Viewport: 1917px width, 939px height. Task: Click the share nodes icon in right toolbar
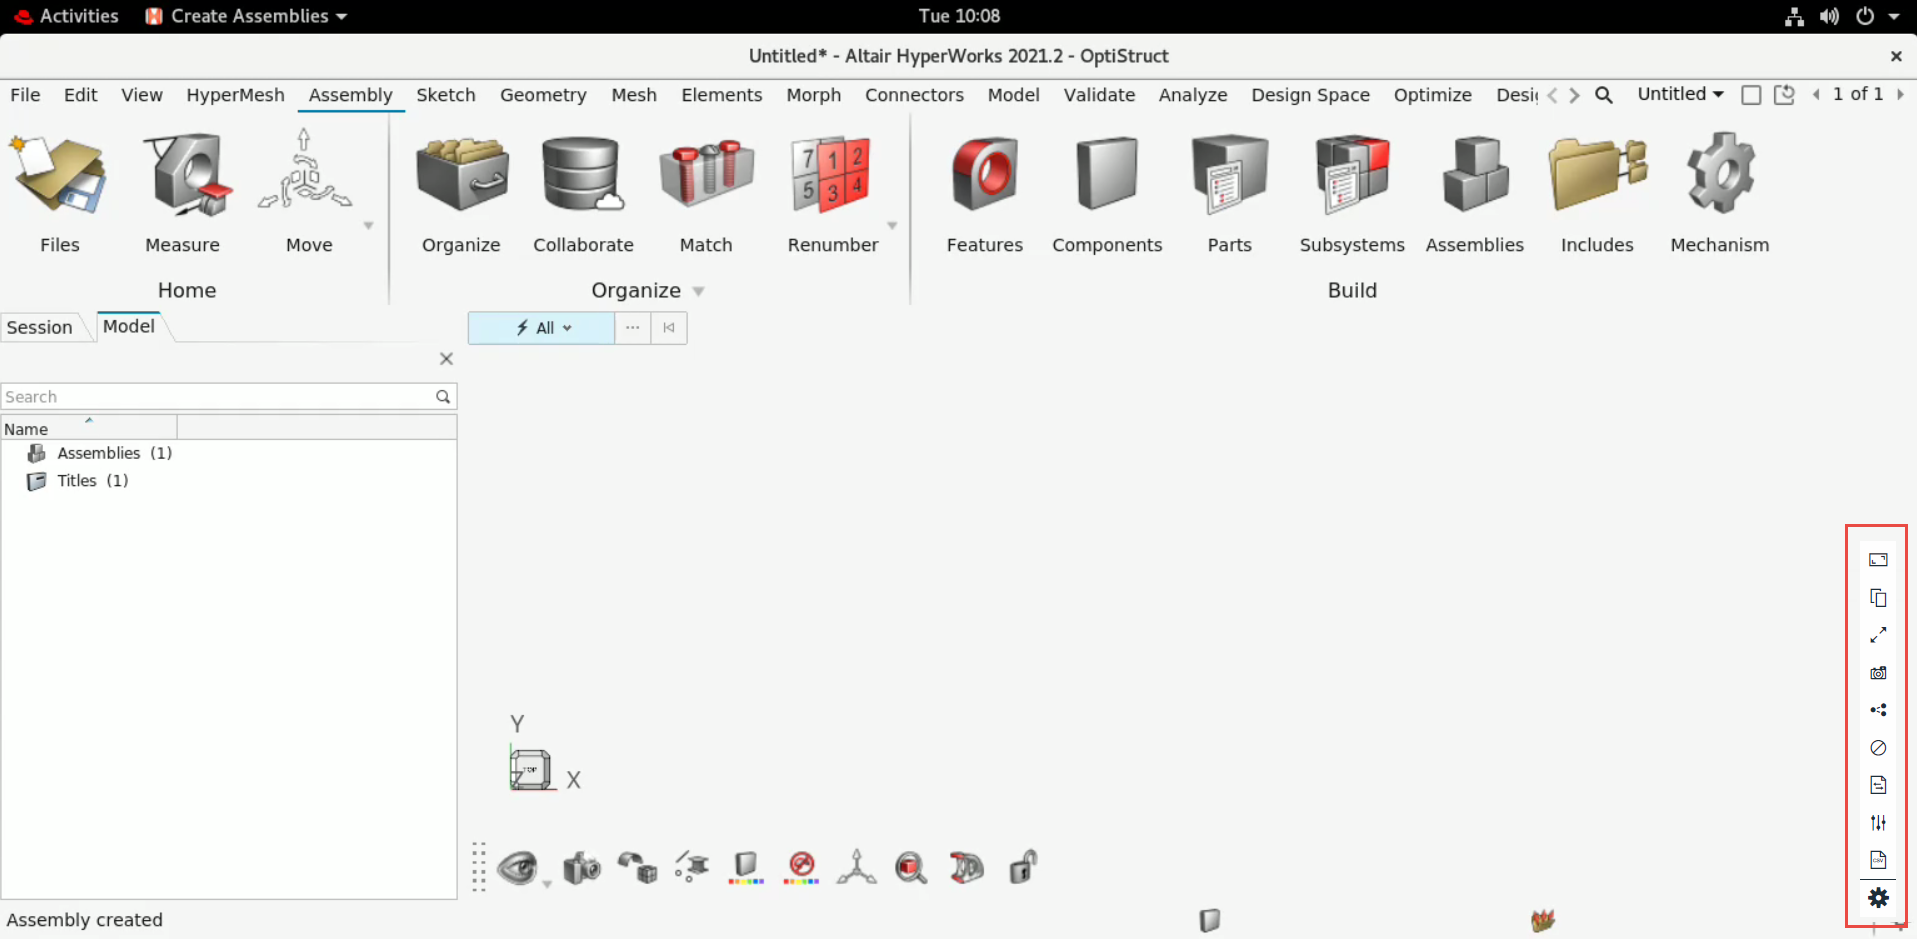point(1878,710)
